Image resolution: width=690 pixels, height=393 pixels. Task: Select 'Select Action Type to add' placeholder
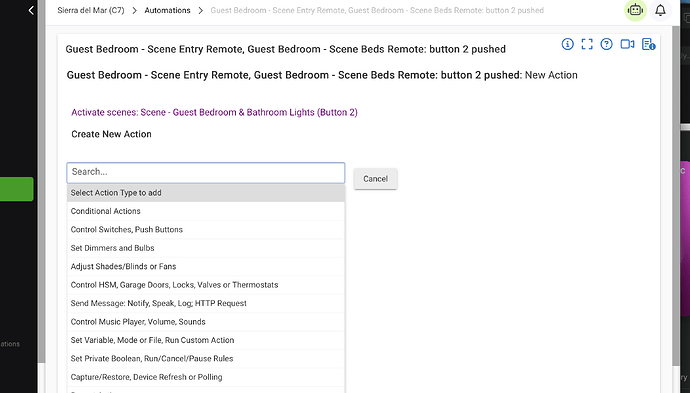[x=206, y=193]
